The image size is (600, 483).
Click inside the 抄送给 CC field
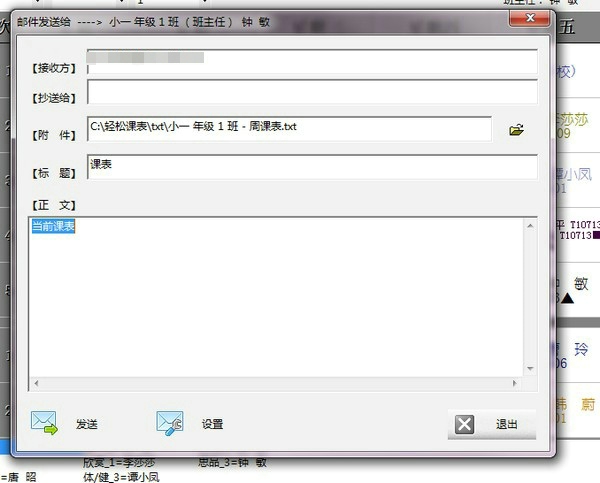[312, 92]
